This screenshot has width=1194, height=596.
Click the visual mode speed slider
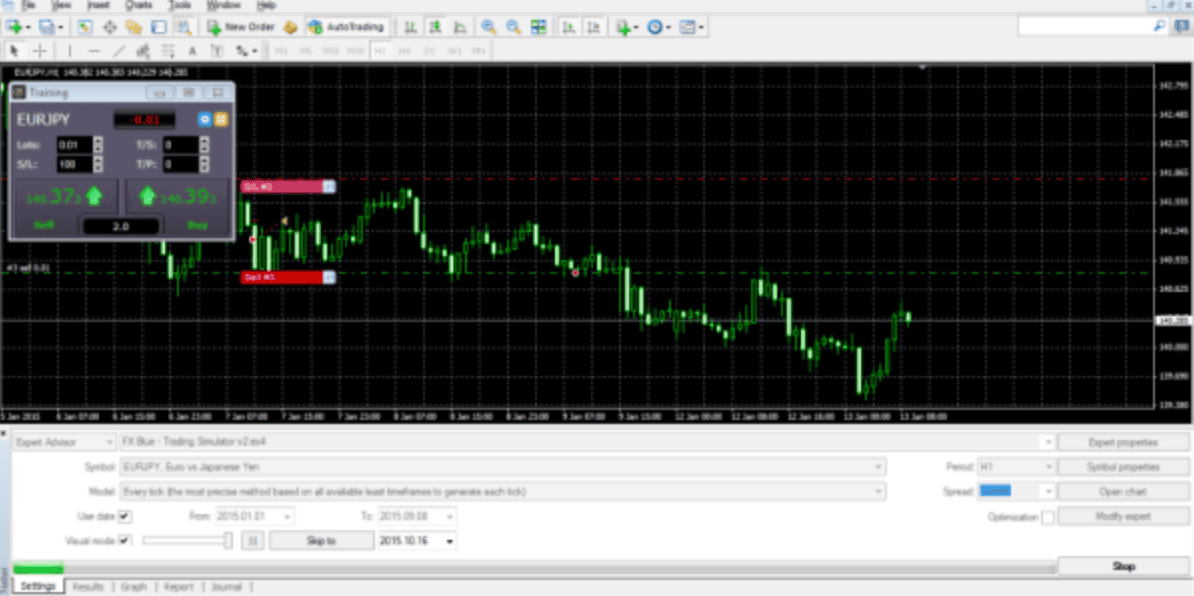coord(186,541)
